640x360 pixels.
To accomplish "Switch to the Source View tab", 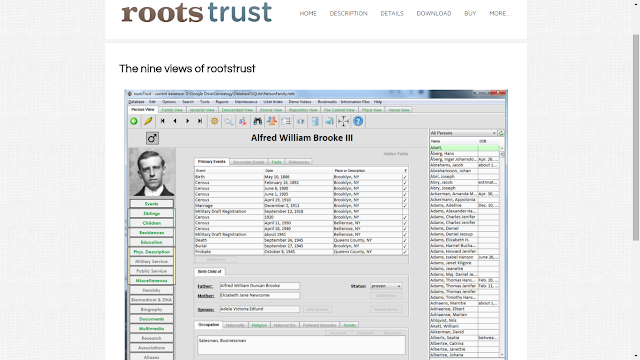I will point(271,110).
